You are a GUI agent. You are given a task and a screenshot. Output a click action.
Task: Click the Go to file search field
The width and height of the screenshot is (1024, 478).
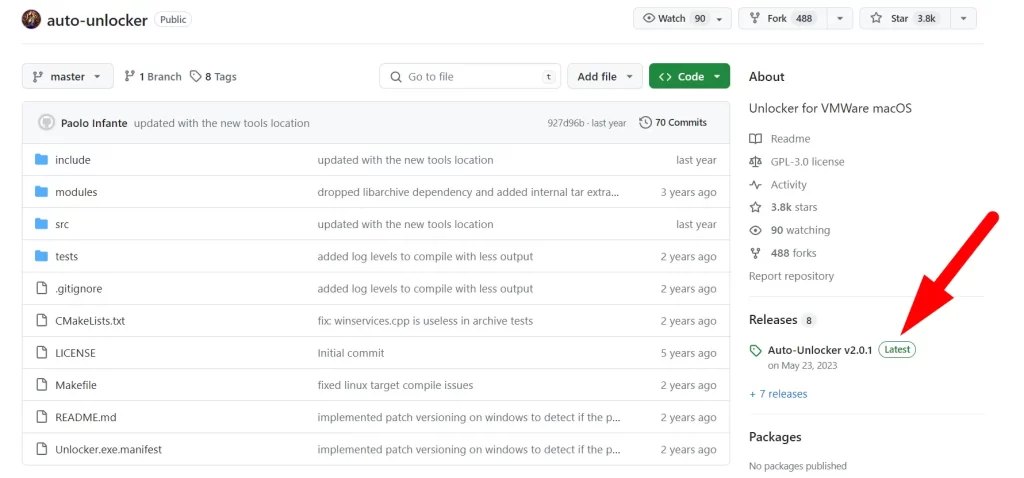[470, 76]
